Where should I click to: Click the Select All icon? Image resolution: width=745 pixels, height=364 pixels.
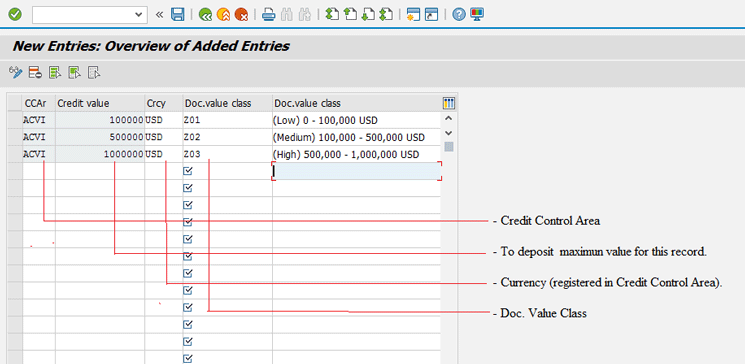pos(55,73)
